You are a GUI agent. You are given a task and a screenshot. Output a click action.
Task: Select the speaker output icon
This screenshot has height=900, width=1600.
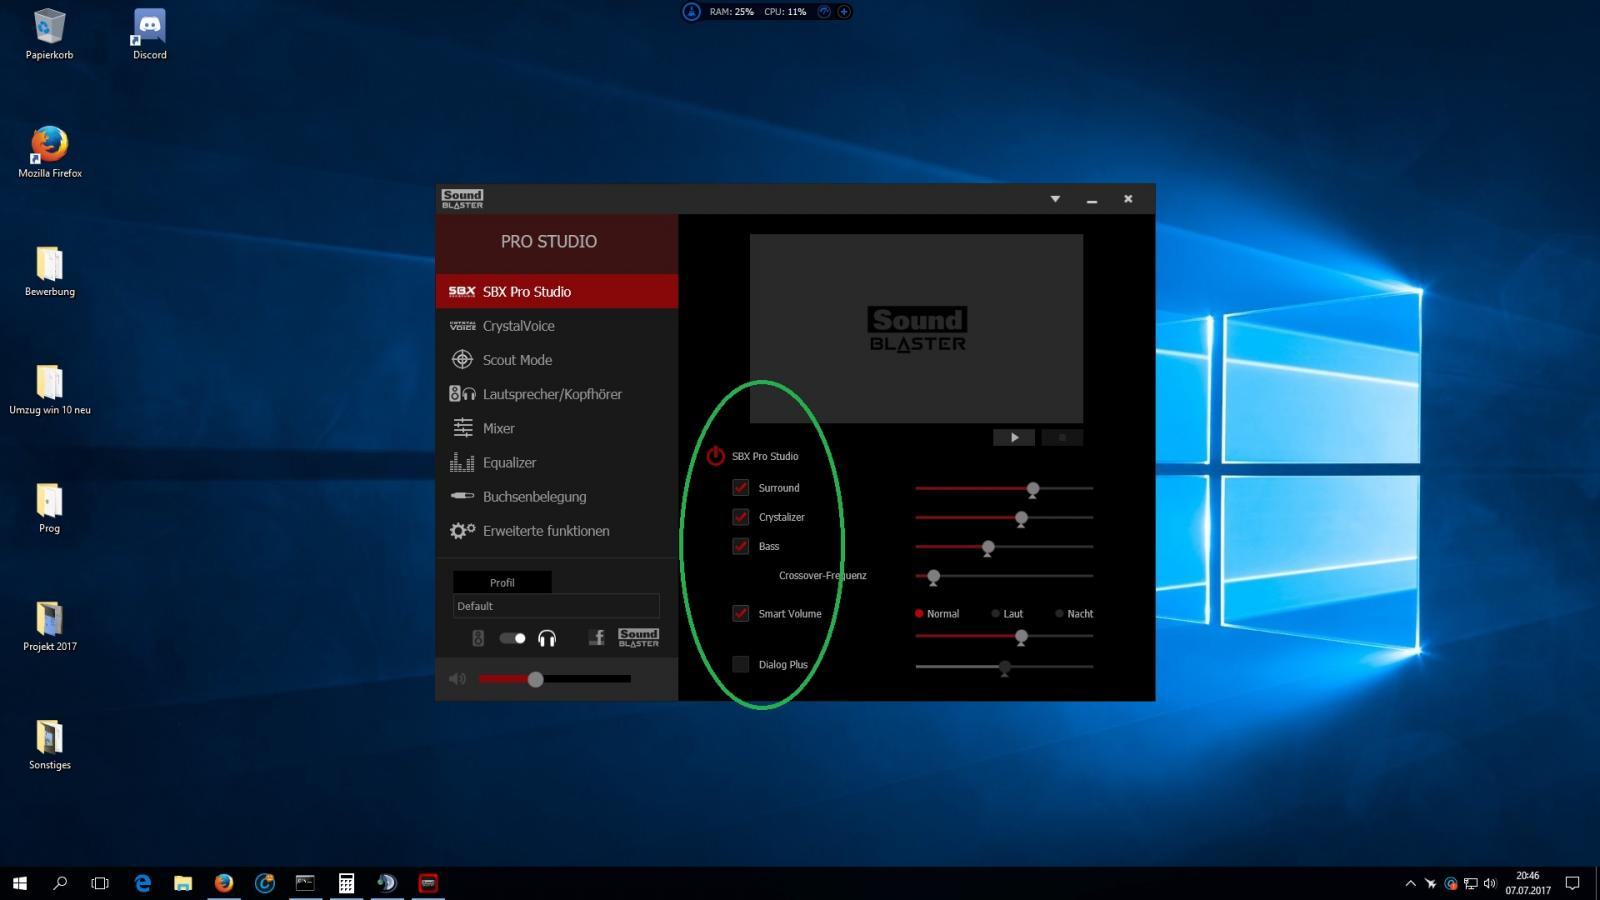tap(478, 638)
